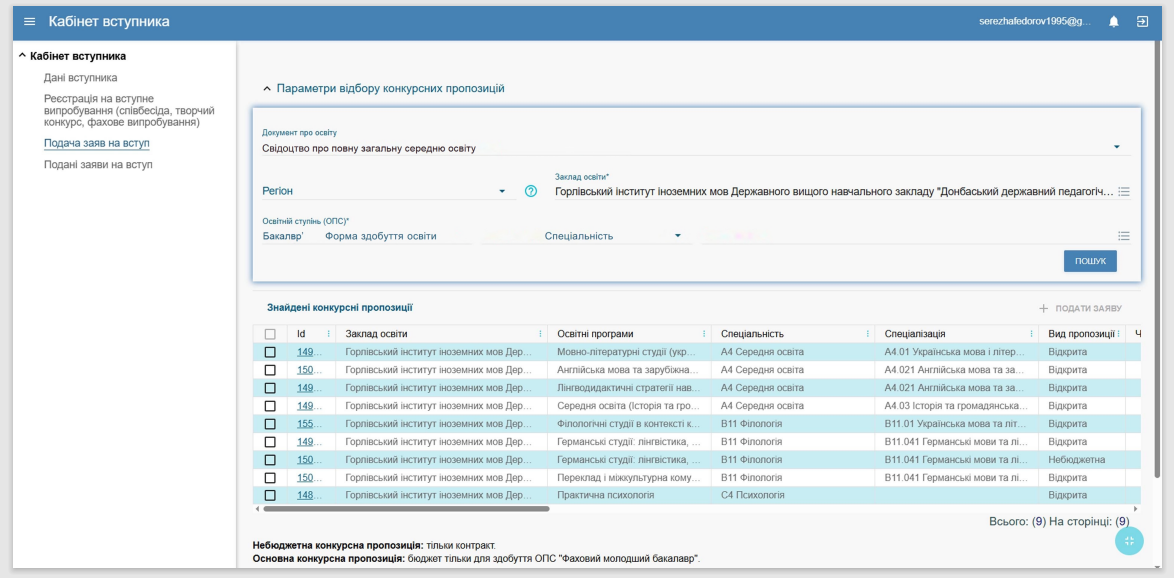This screenshot has width=1174, height=578.
Task: Open column menu for Заклад освіти header
Action: 540,334
